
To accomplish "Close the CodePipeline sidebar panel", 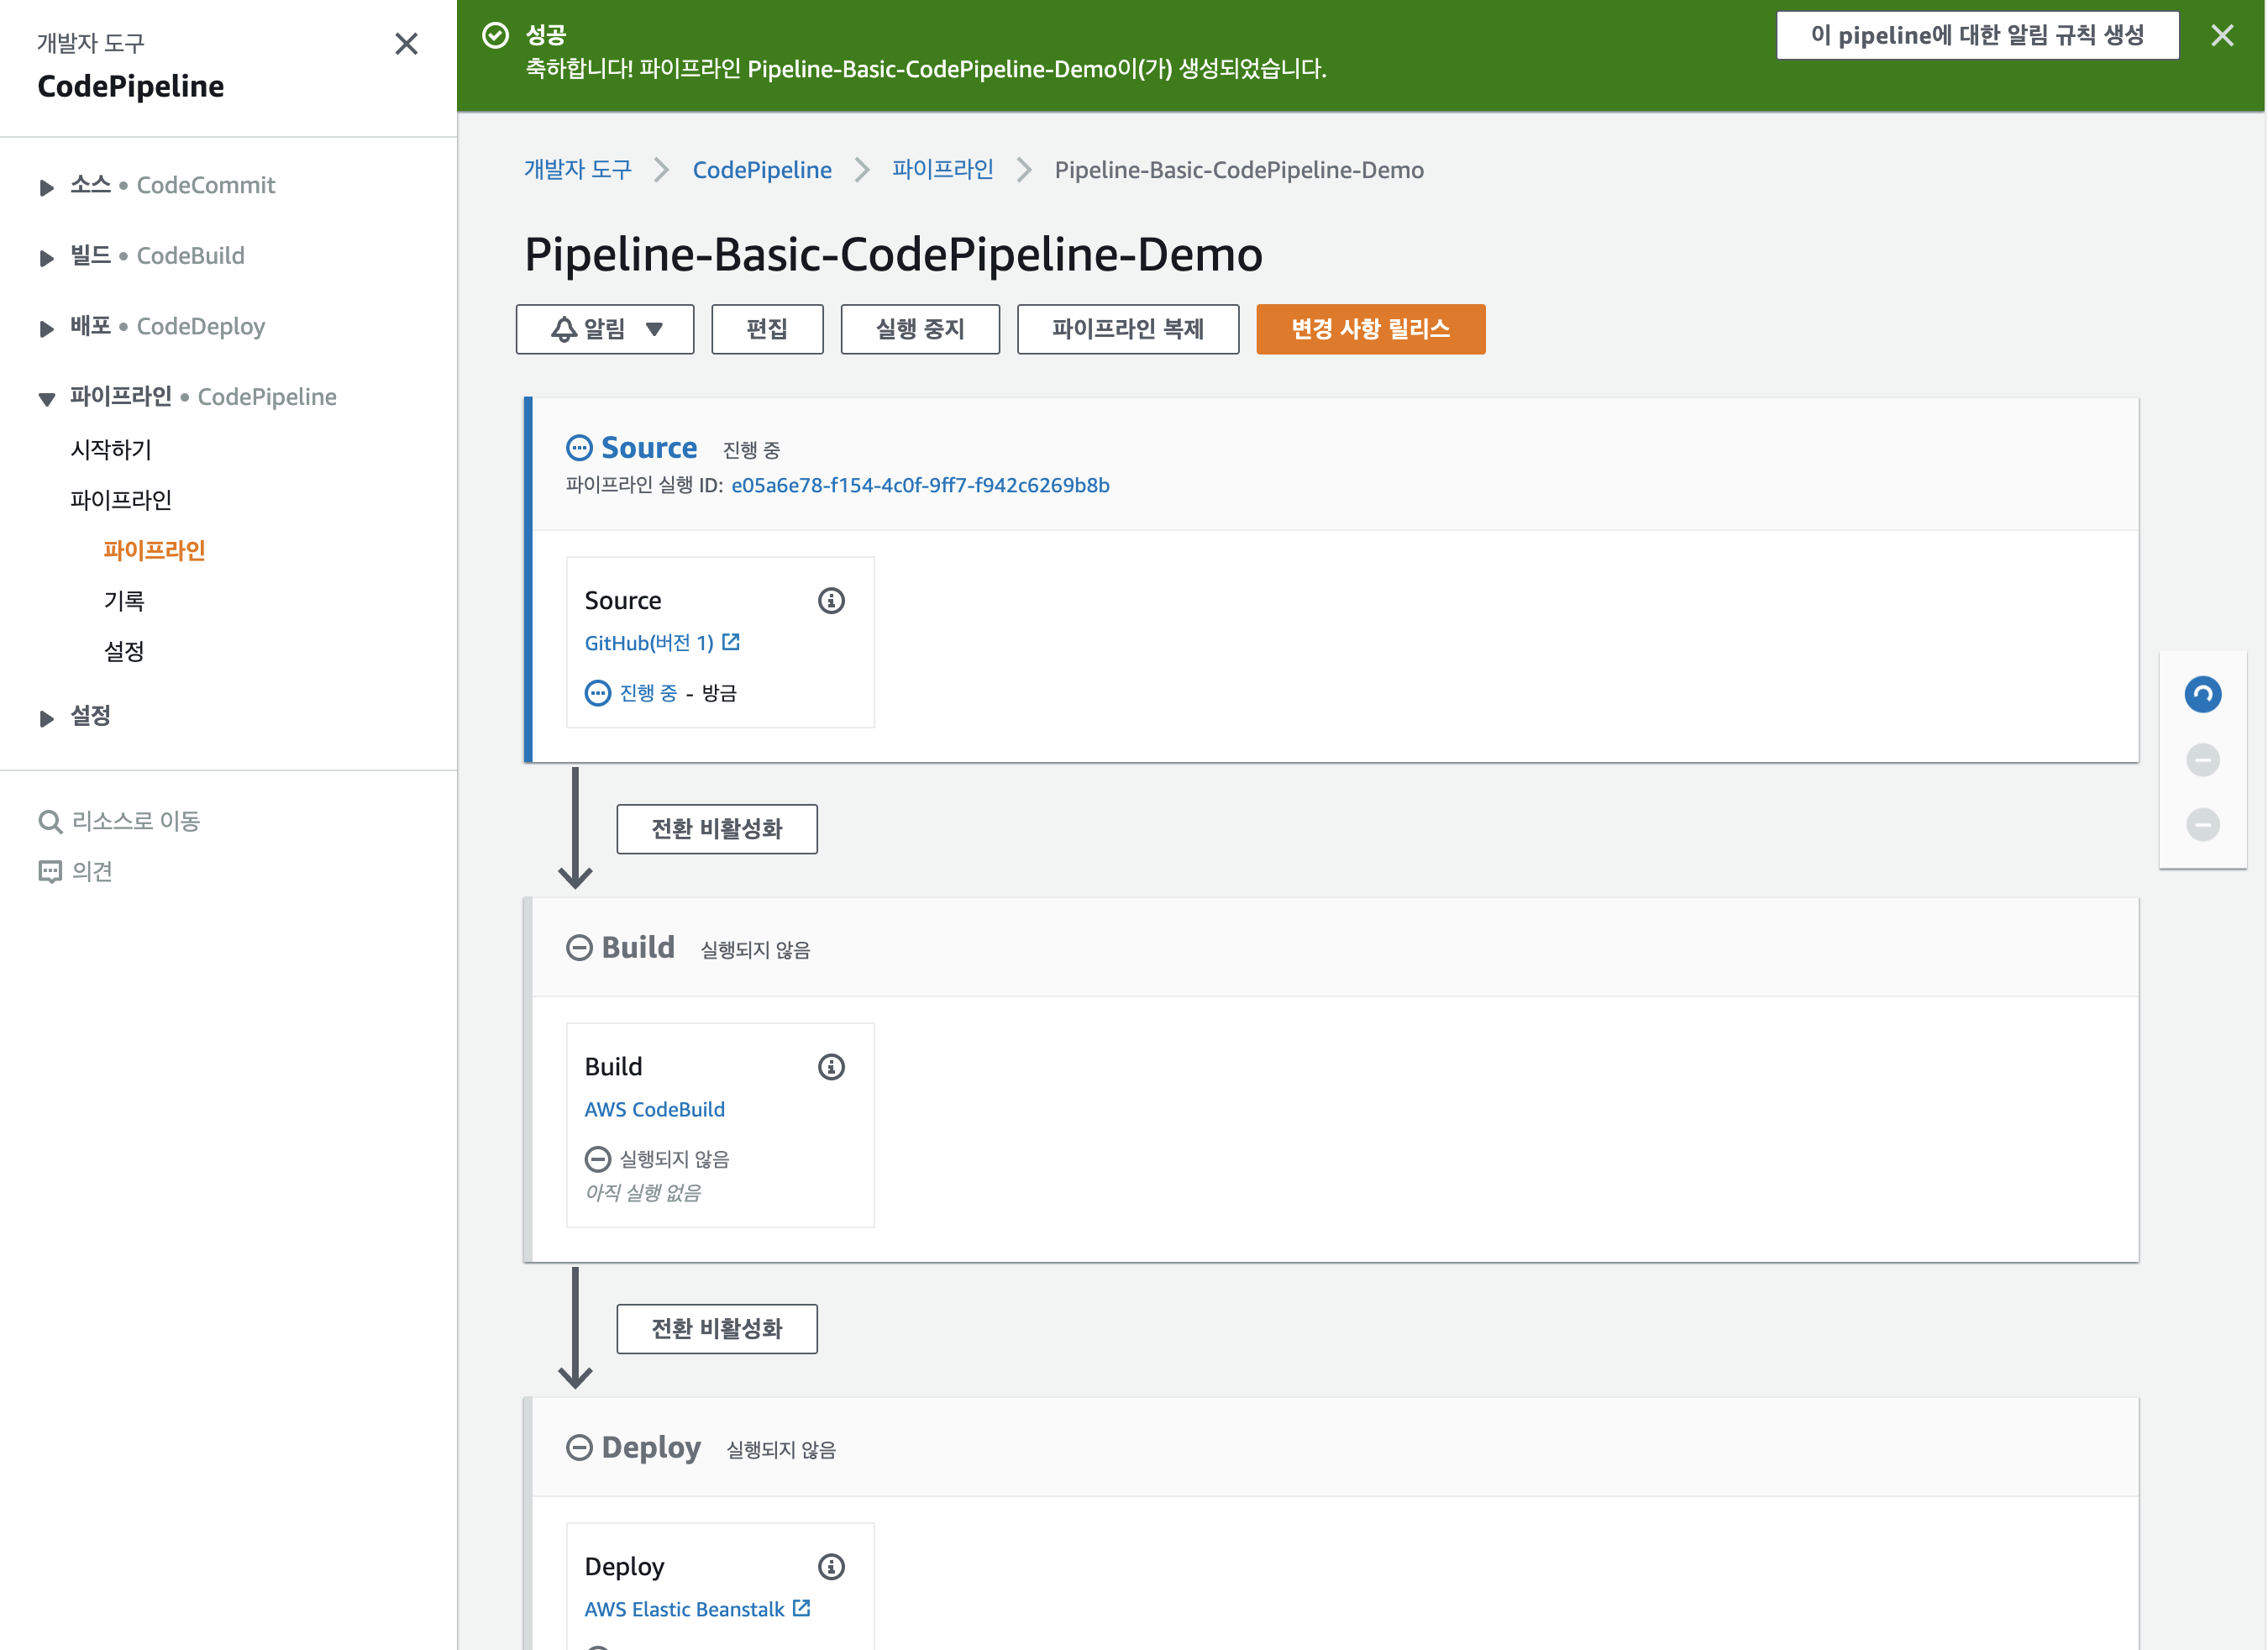I will pyautogui.click(x=406, y=44).
